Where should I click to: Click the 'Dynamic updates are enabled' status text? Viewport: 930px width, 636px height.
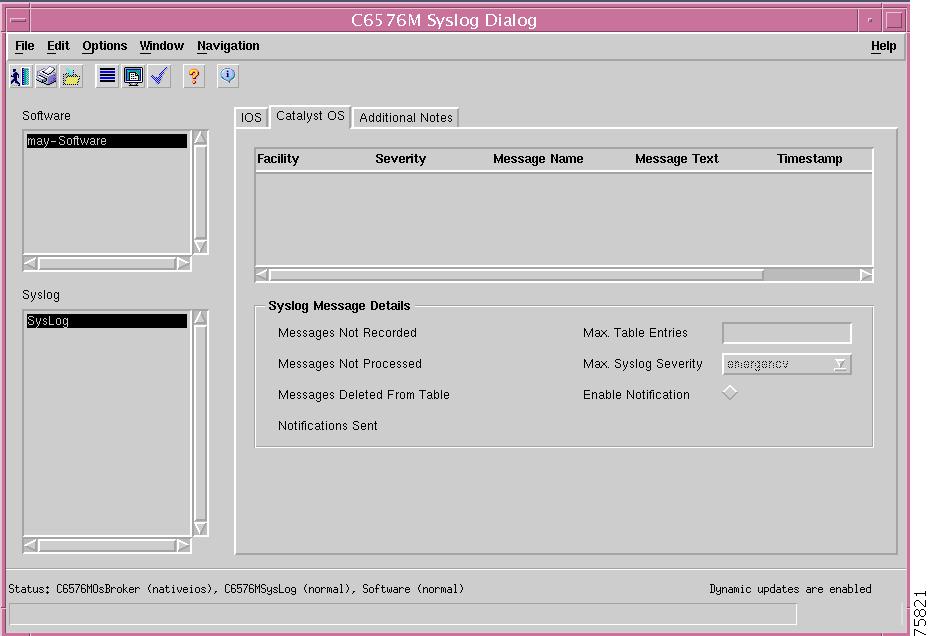(x=790, y=589)
